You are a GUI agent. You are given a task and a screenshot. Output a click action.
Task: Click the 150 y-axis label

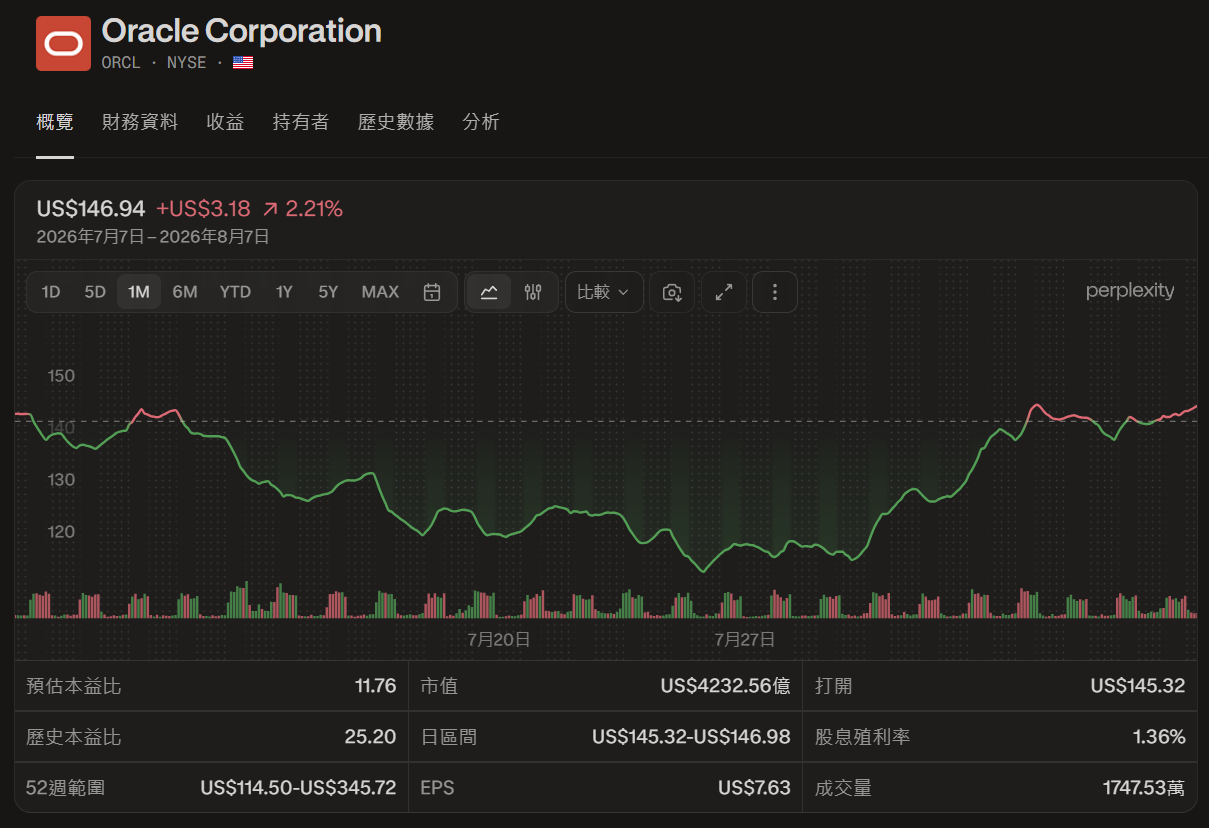61,376
